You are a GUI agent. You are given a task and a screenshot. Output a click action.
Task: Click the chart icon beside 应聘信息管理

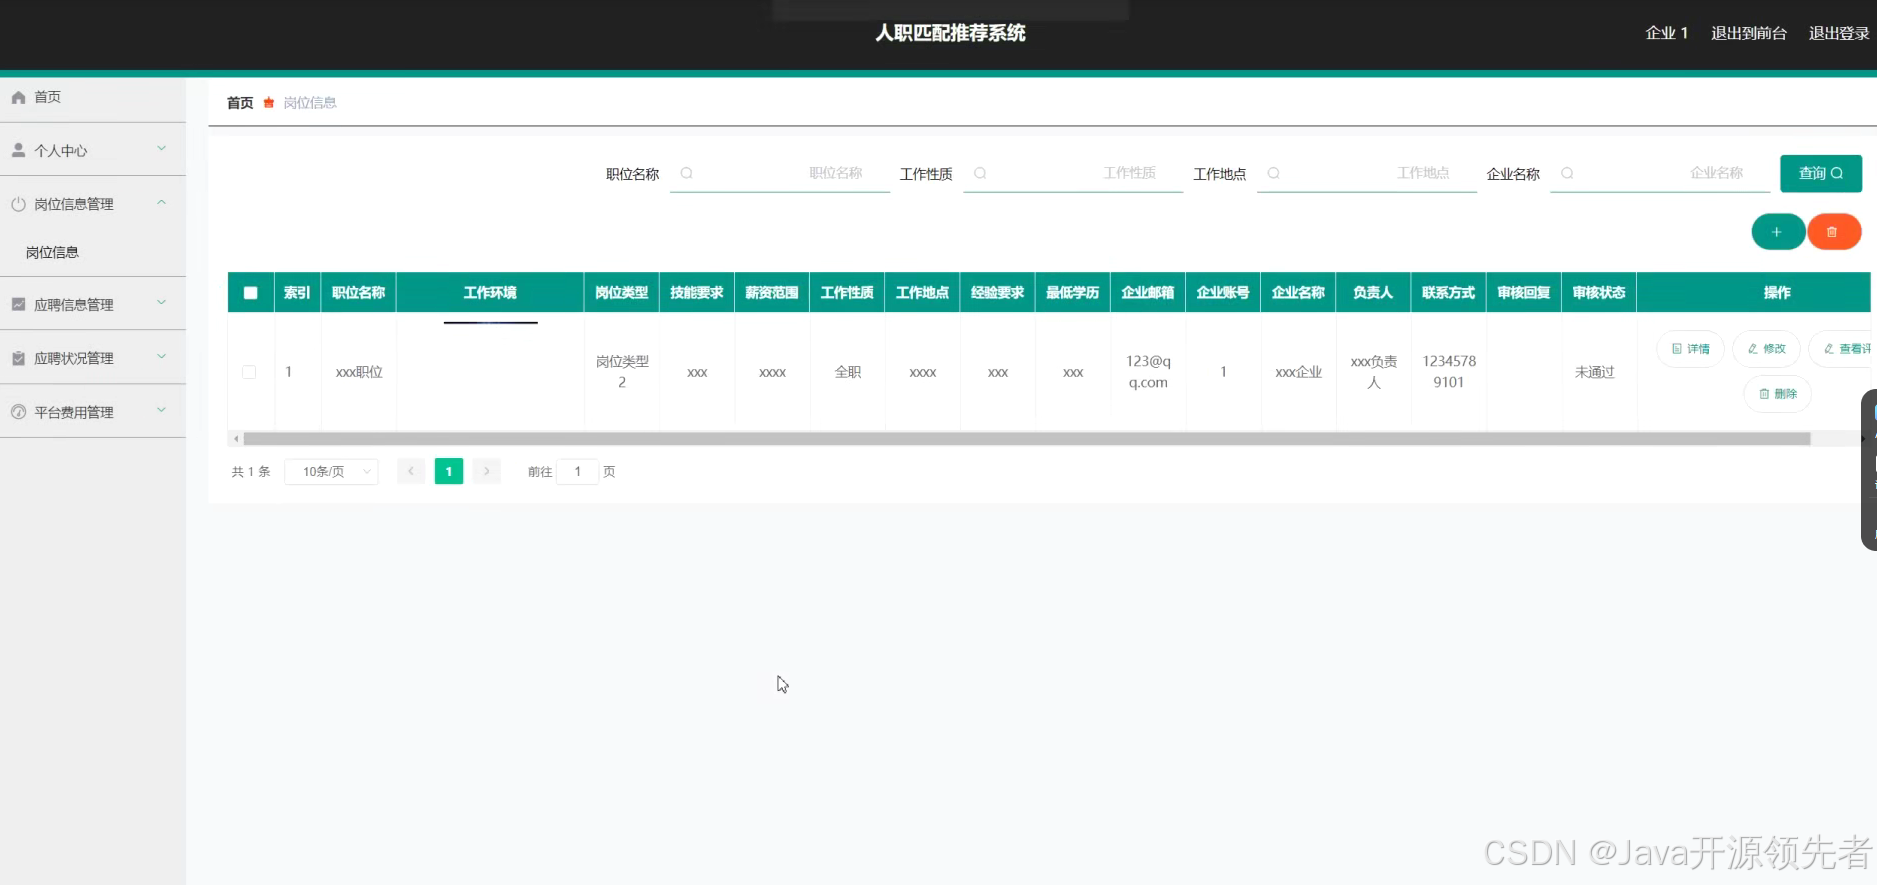point(18,304)
